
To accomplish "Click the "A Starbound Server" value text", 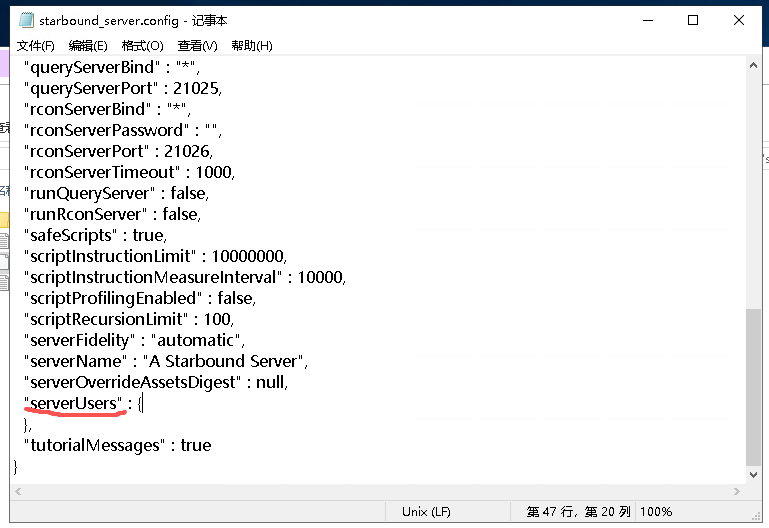I will tap(229, 361).
